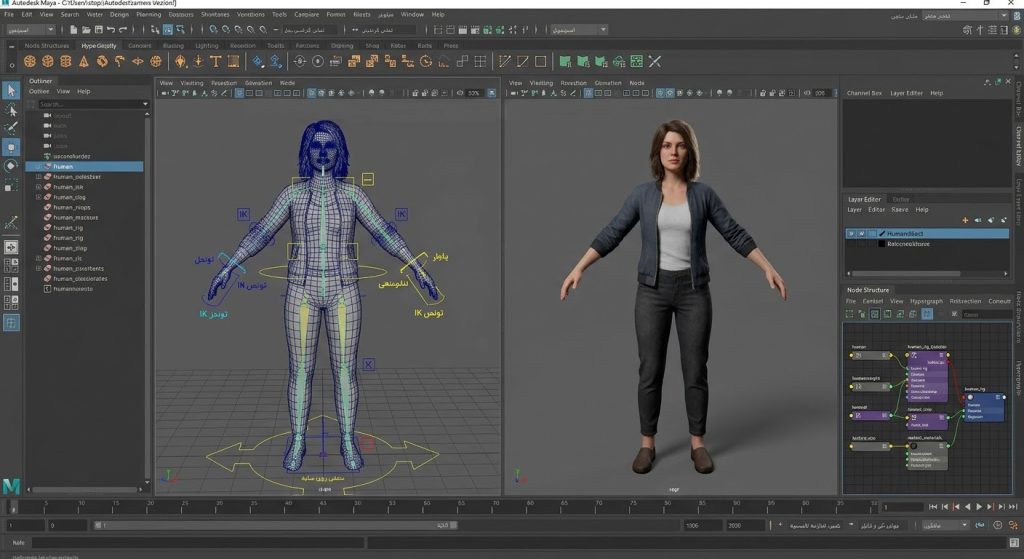Select the paint brush tool in left toolbox
This screenshot has height=559, width=1024.
click(11, 127)
